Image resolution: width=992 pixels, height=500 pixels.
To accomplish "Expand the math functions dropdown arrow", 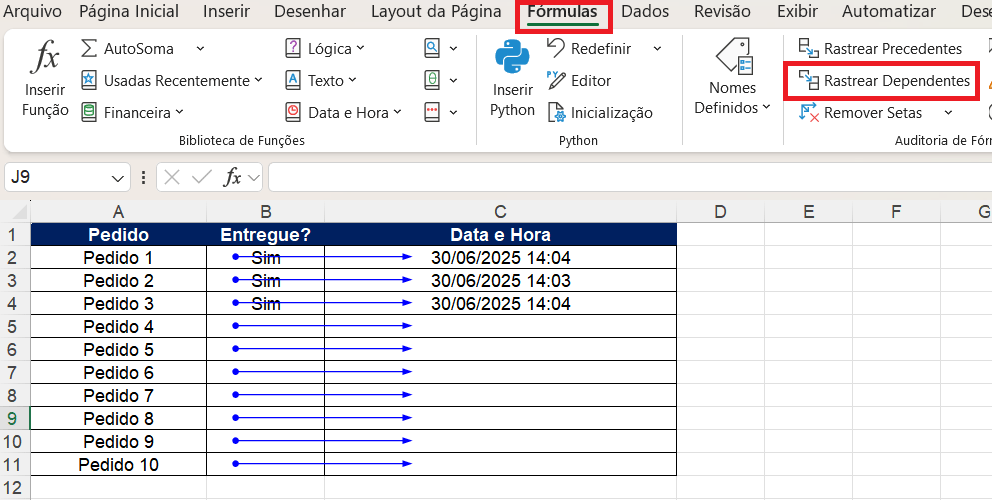I will point(454,80).
